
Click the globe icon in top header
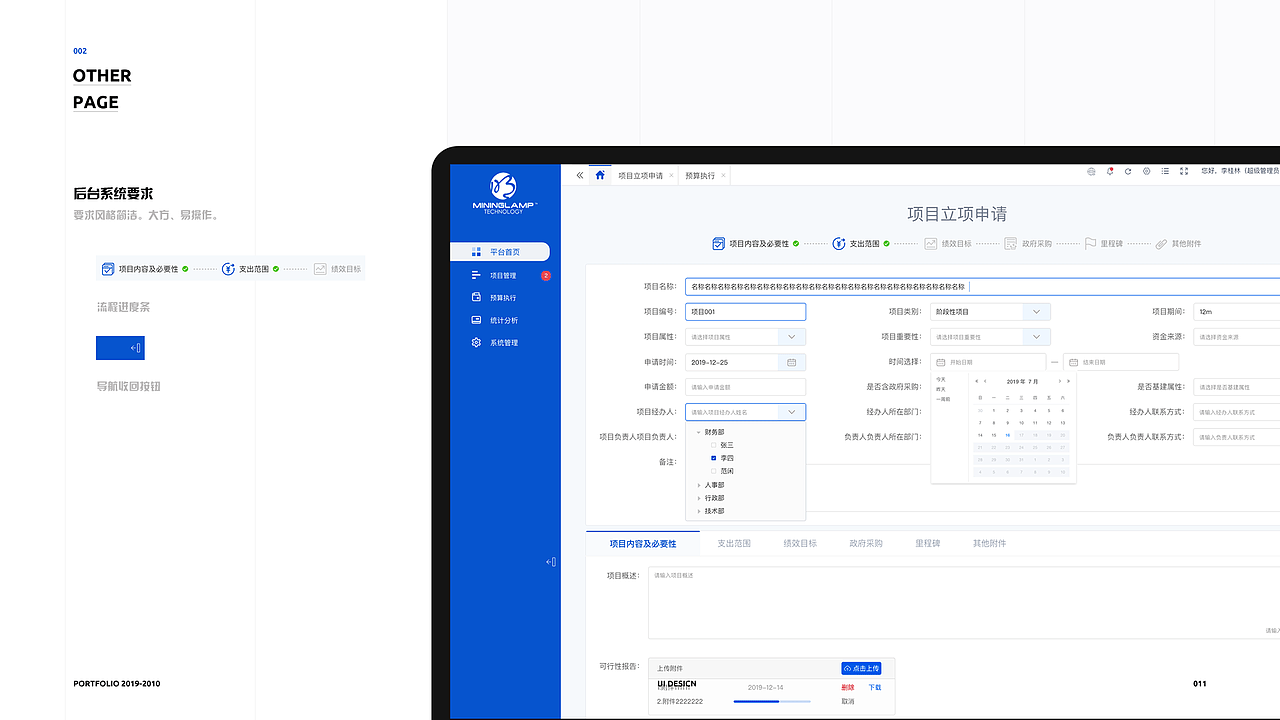[1091, 171]
